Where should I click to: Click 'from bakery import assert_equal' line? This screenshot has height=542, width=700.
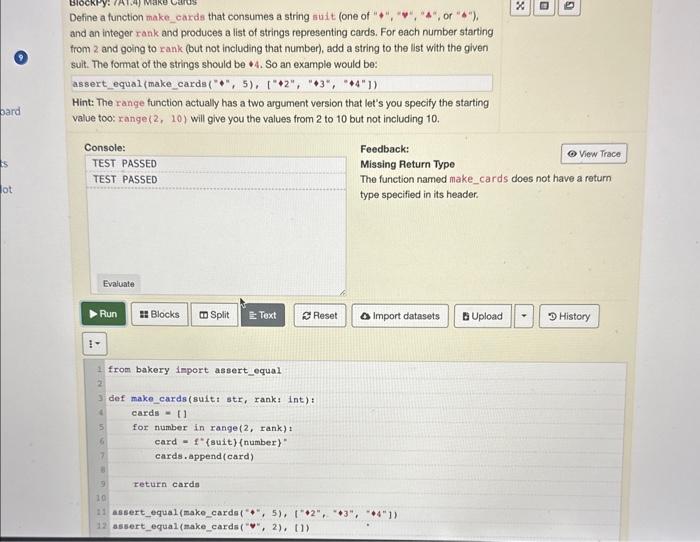[x=195, y=370]
